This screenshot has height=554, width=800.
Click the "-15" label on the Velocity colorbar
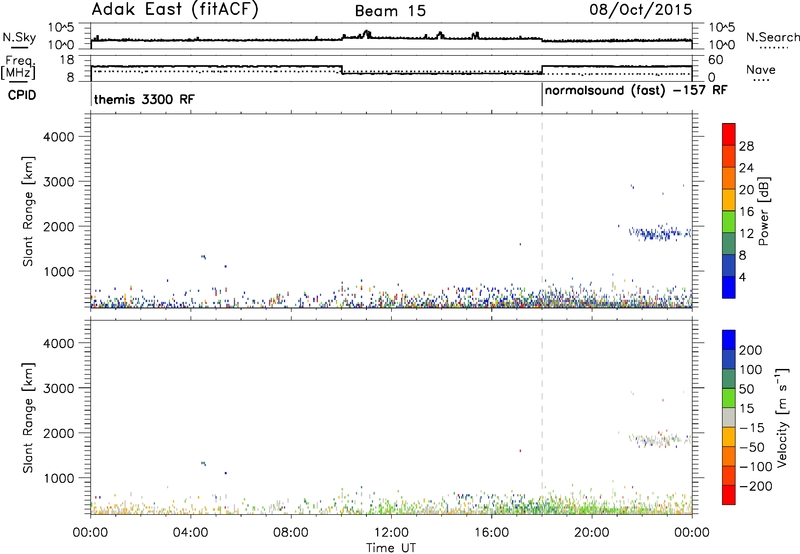[x=752, y=428]
